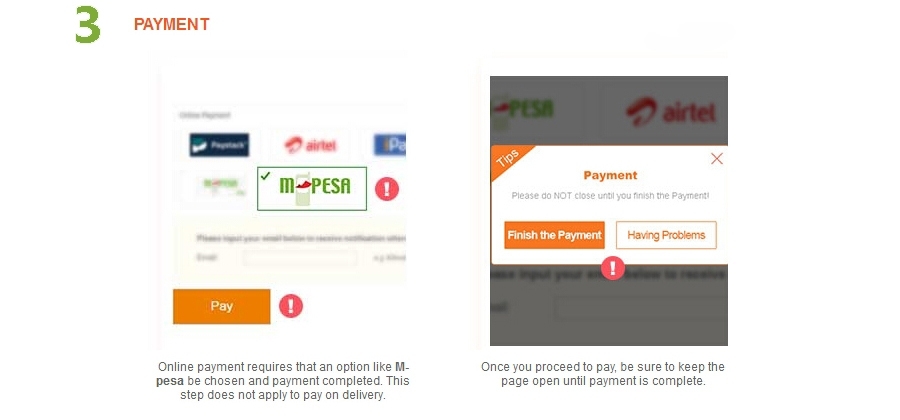Select the partially visible blue Pa payment option
Image resolution: width=900 pixels, height=420 pixels.
(390, 145)
